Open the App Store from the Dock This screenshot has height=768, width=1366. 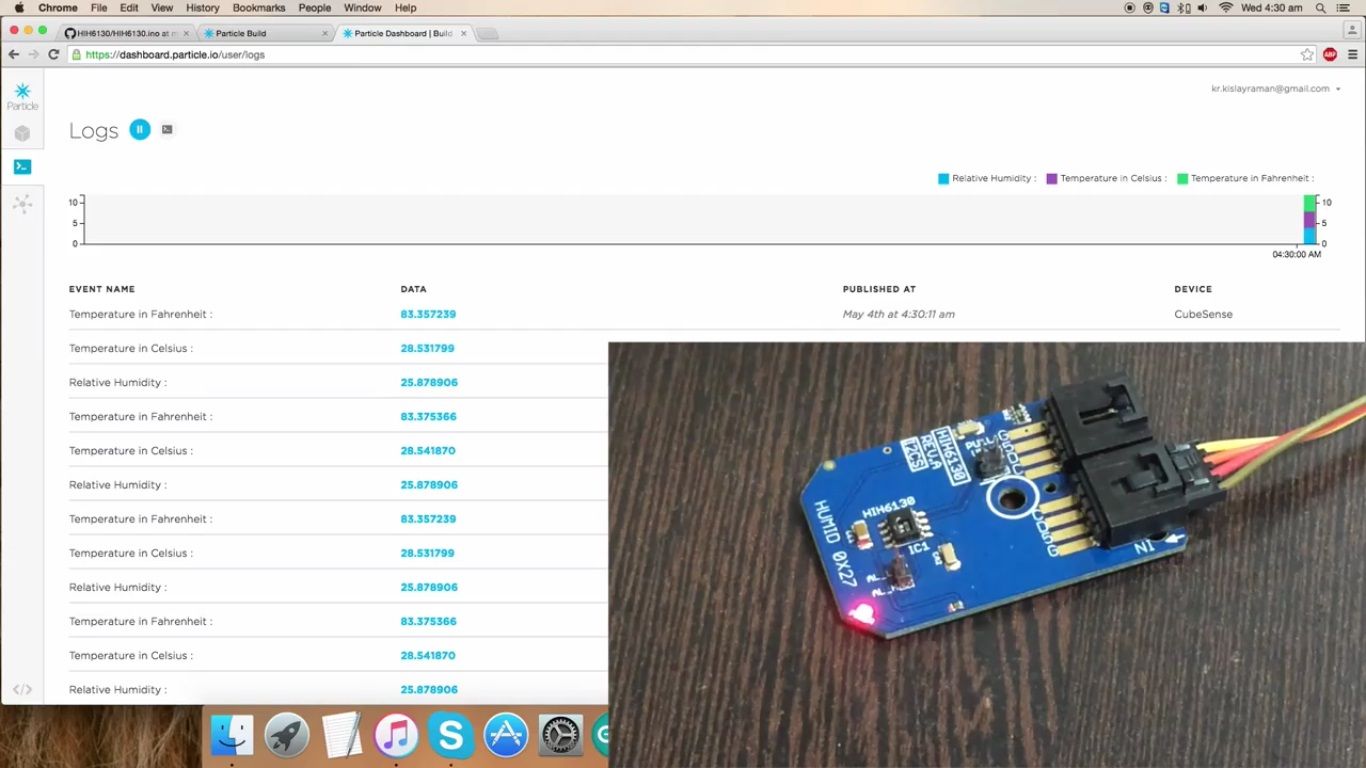coord(505,735)
